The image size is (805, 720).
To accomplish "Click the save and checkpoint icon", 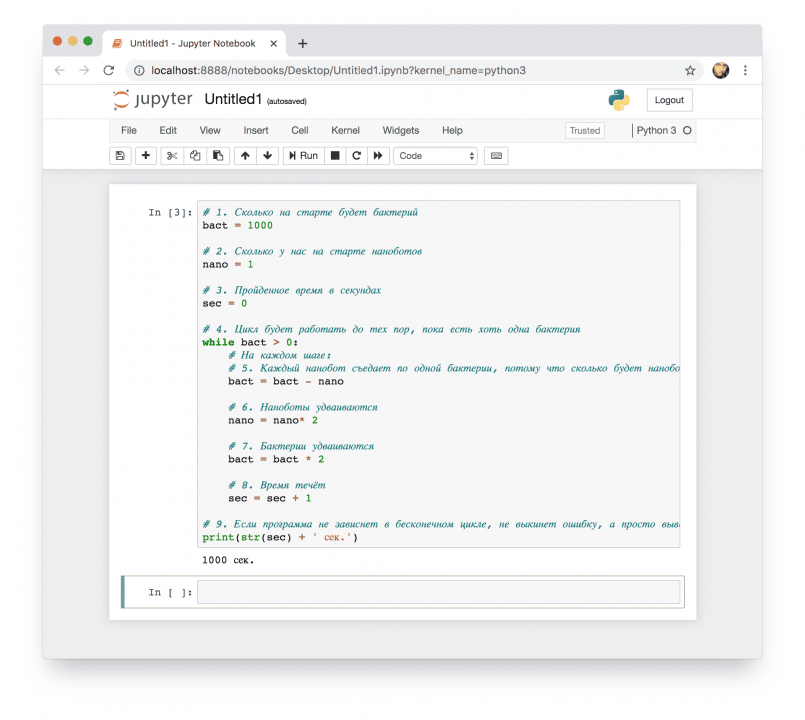I will 120,156.
